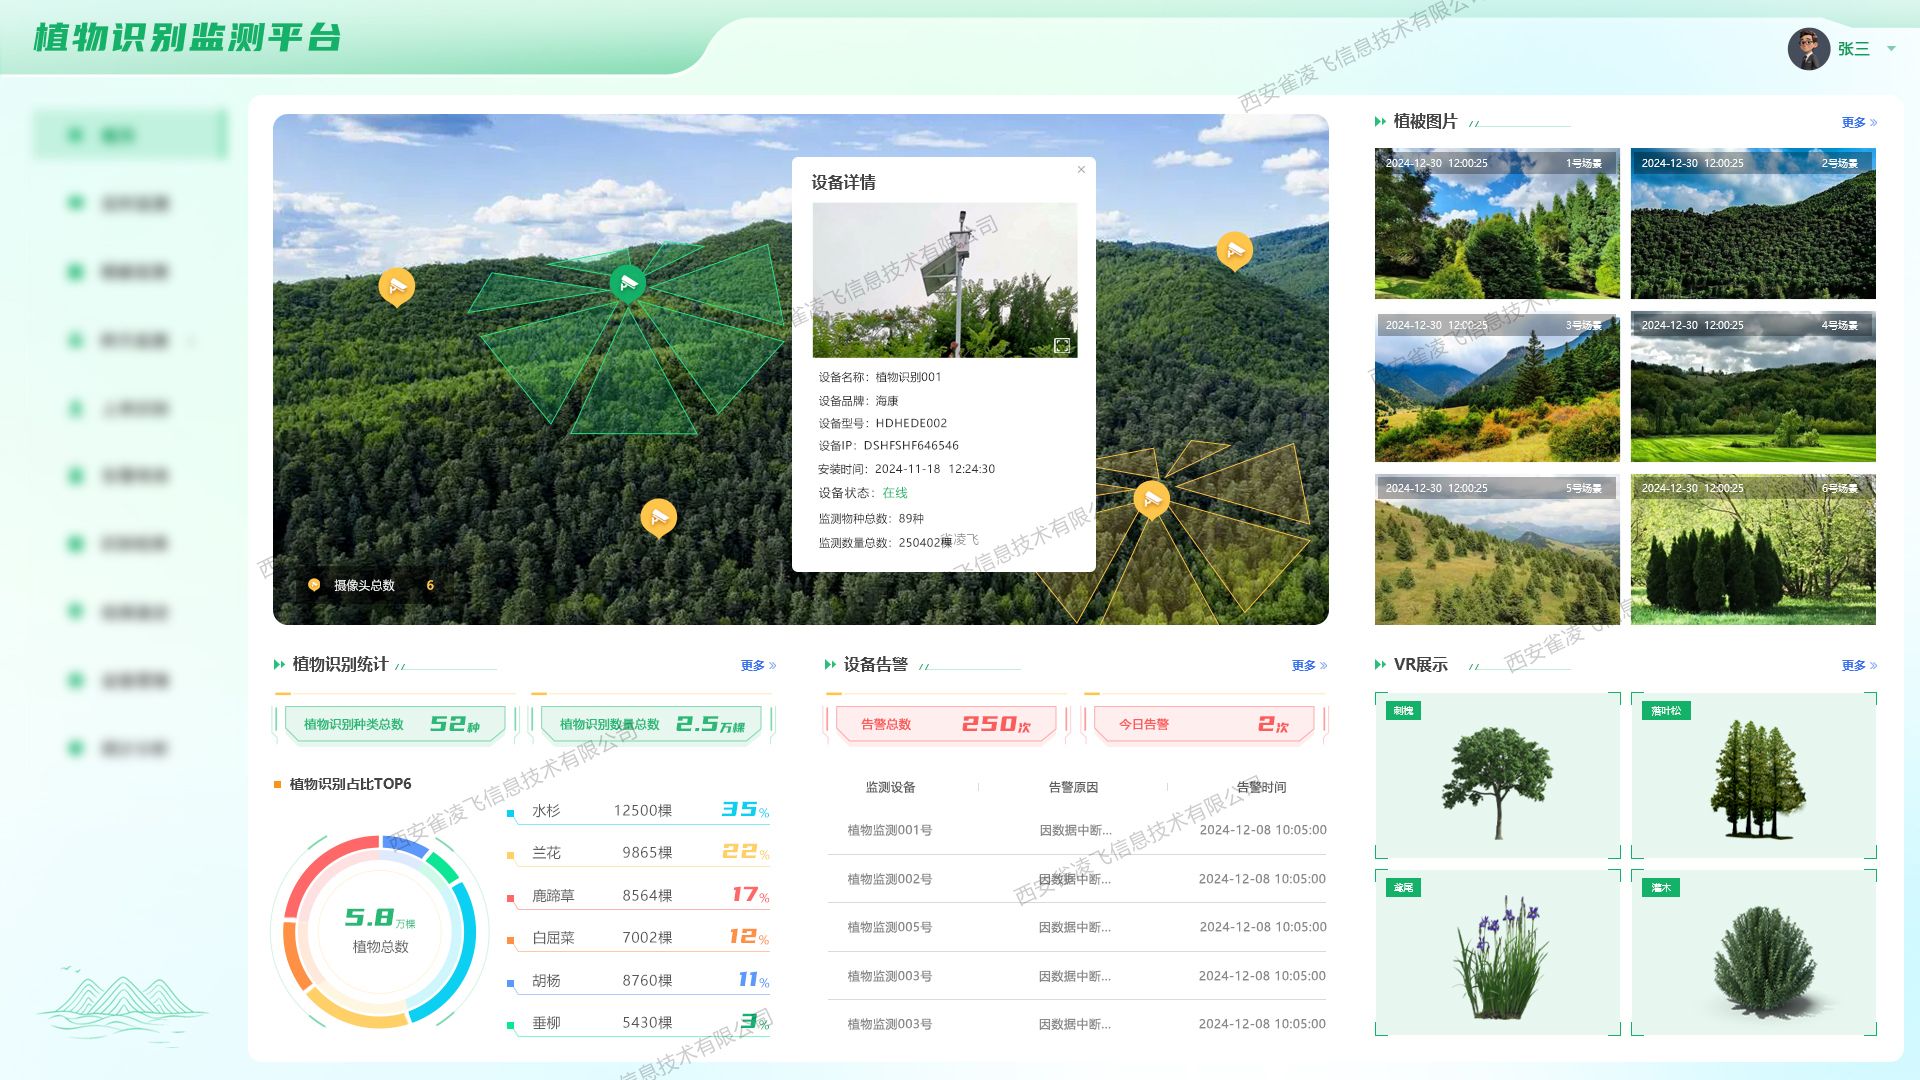The image size is (1920, 1080).
Task: Click the green active camera marker on map
Action: click(627, 283)
